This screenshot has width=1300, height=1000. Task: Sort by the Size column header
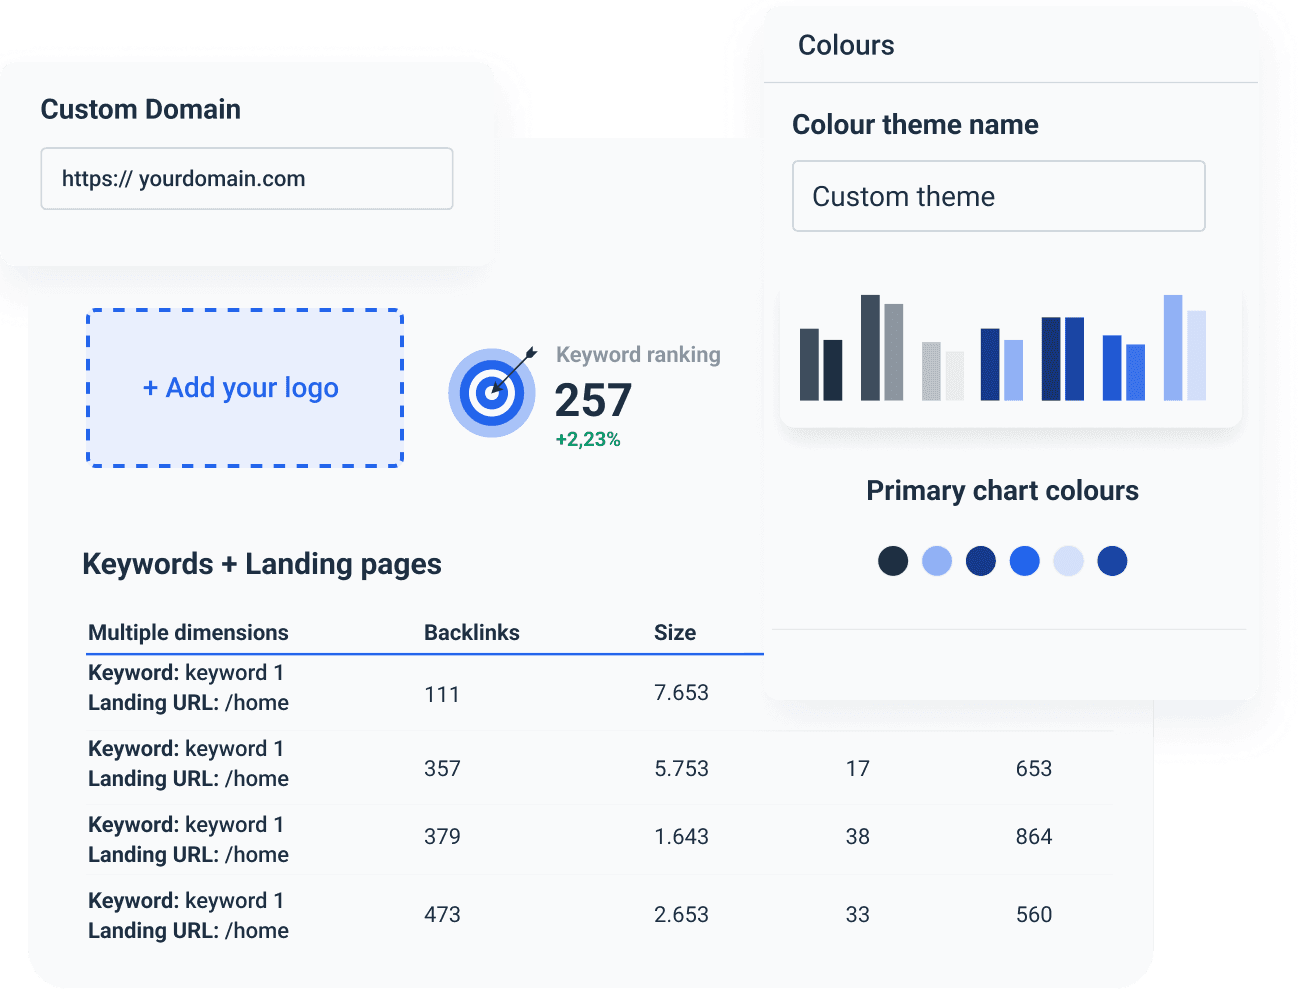coord(674,632)
